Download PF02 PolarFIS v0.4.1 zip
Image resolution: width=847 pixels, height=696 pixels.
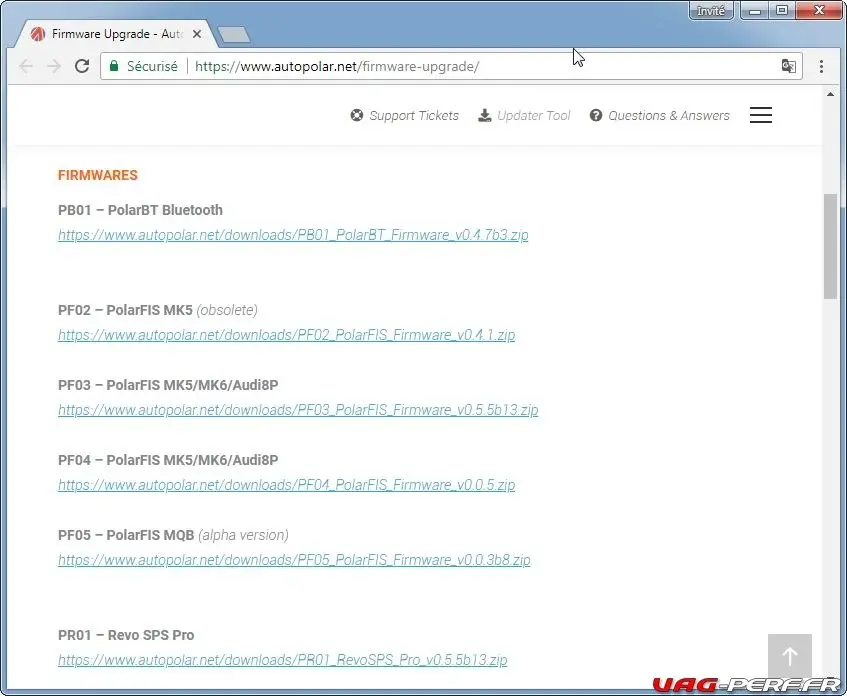pyautogui.click(x=286, y=335)
